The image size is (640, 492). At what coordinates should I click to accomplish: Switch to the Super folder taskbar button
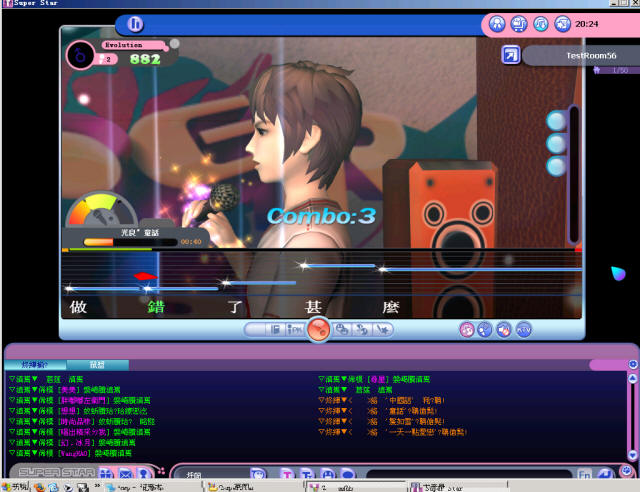253,486
